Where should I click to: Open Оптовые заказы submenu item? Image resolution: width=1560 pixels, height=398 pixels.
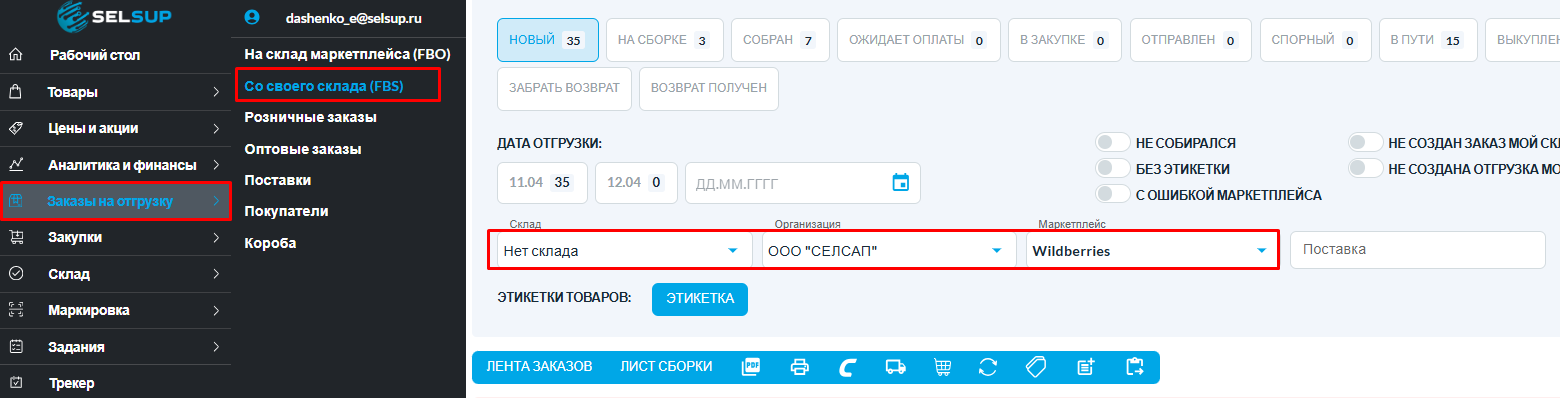point(303,149)
